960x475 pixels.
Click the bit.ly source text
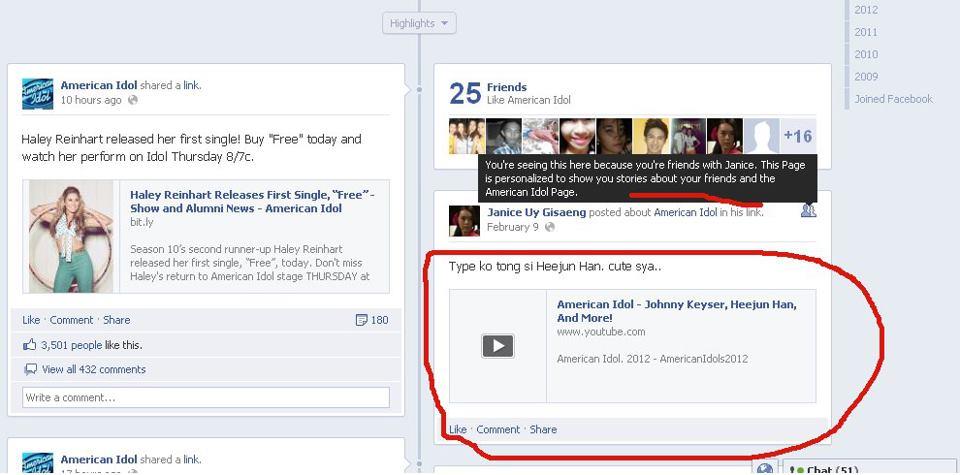[x=141, y=222]
